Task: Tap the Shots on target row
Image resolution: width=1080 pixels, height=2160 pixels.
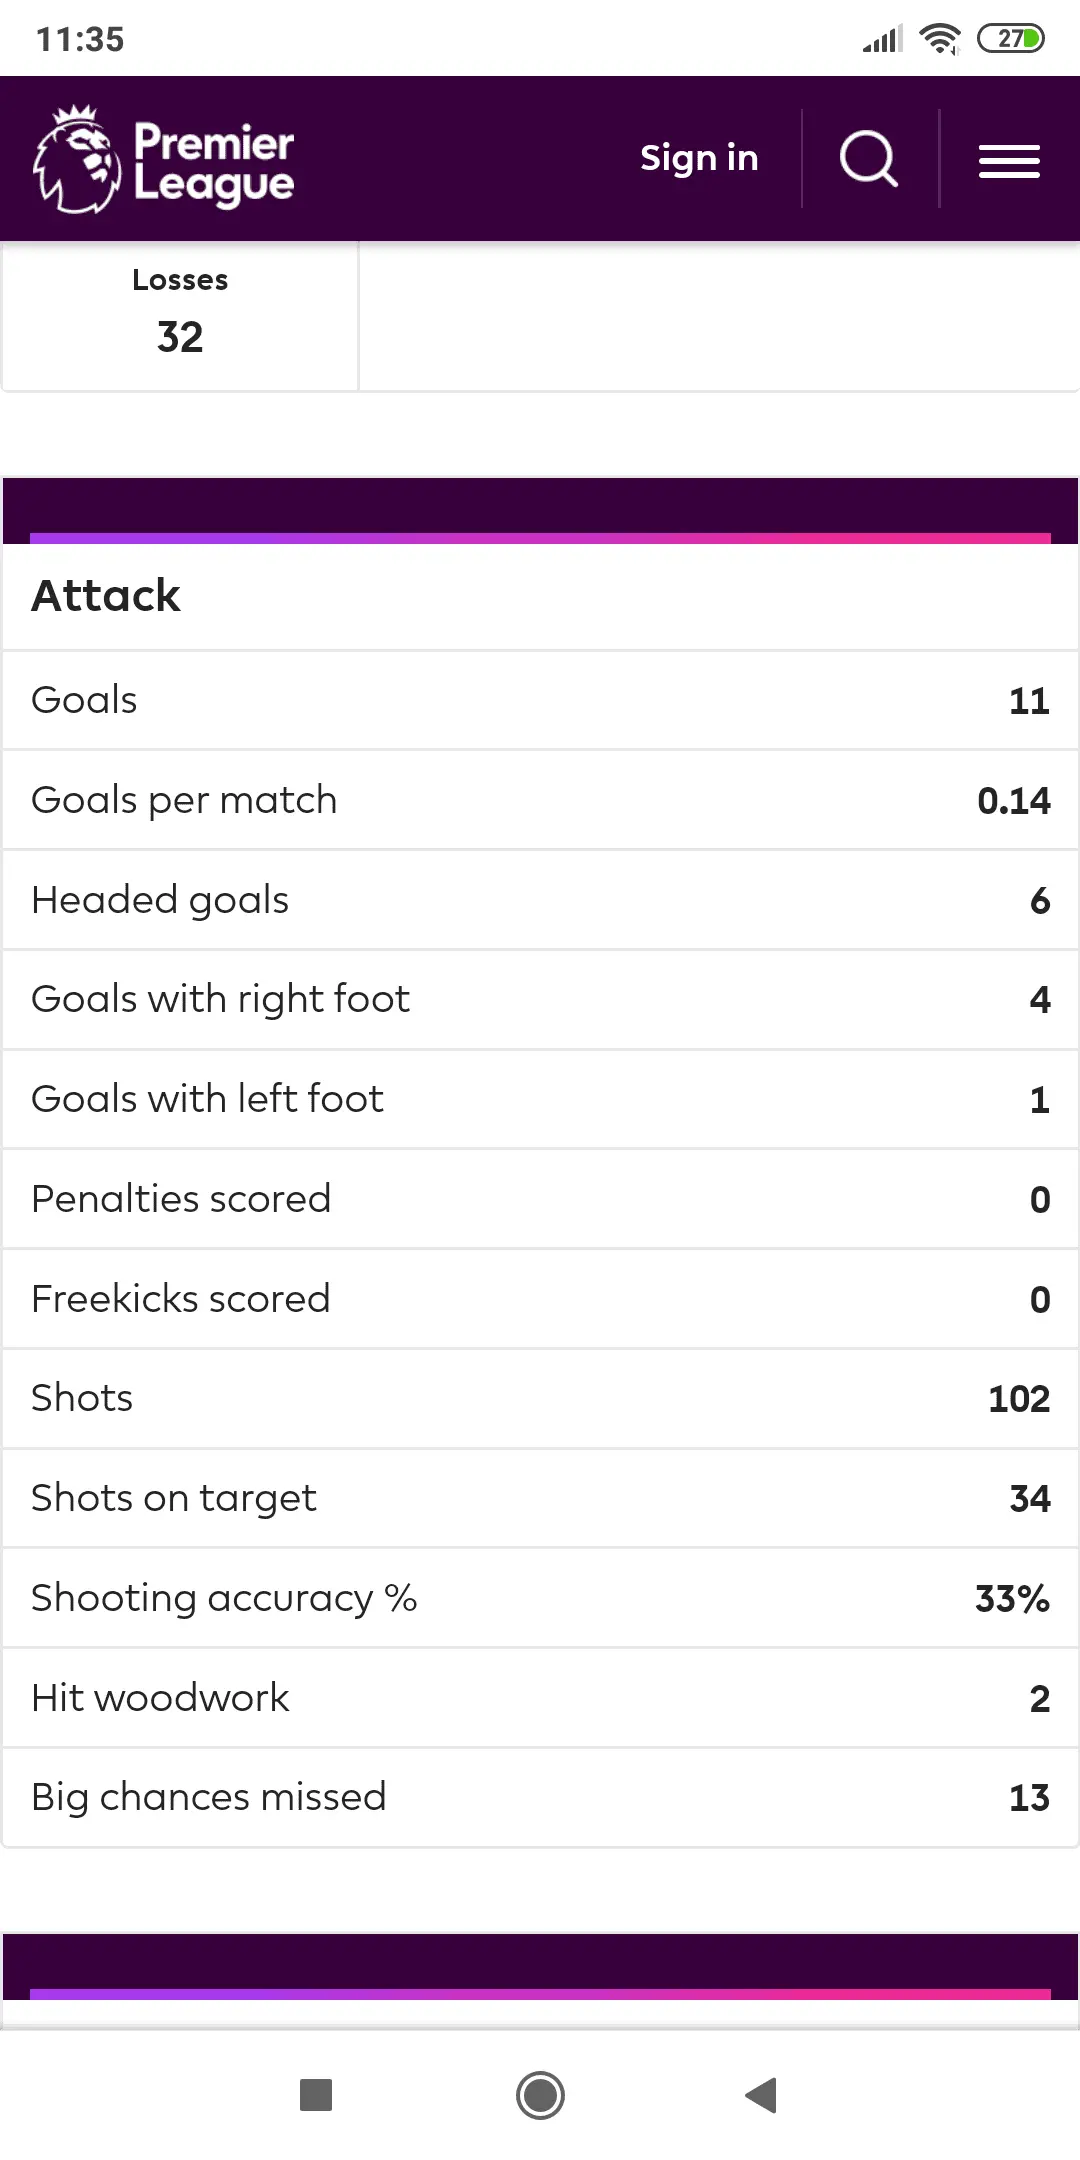Action: click(x=540, y=1498)
